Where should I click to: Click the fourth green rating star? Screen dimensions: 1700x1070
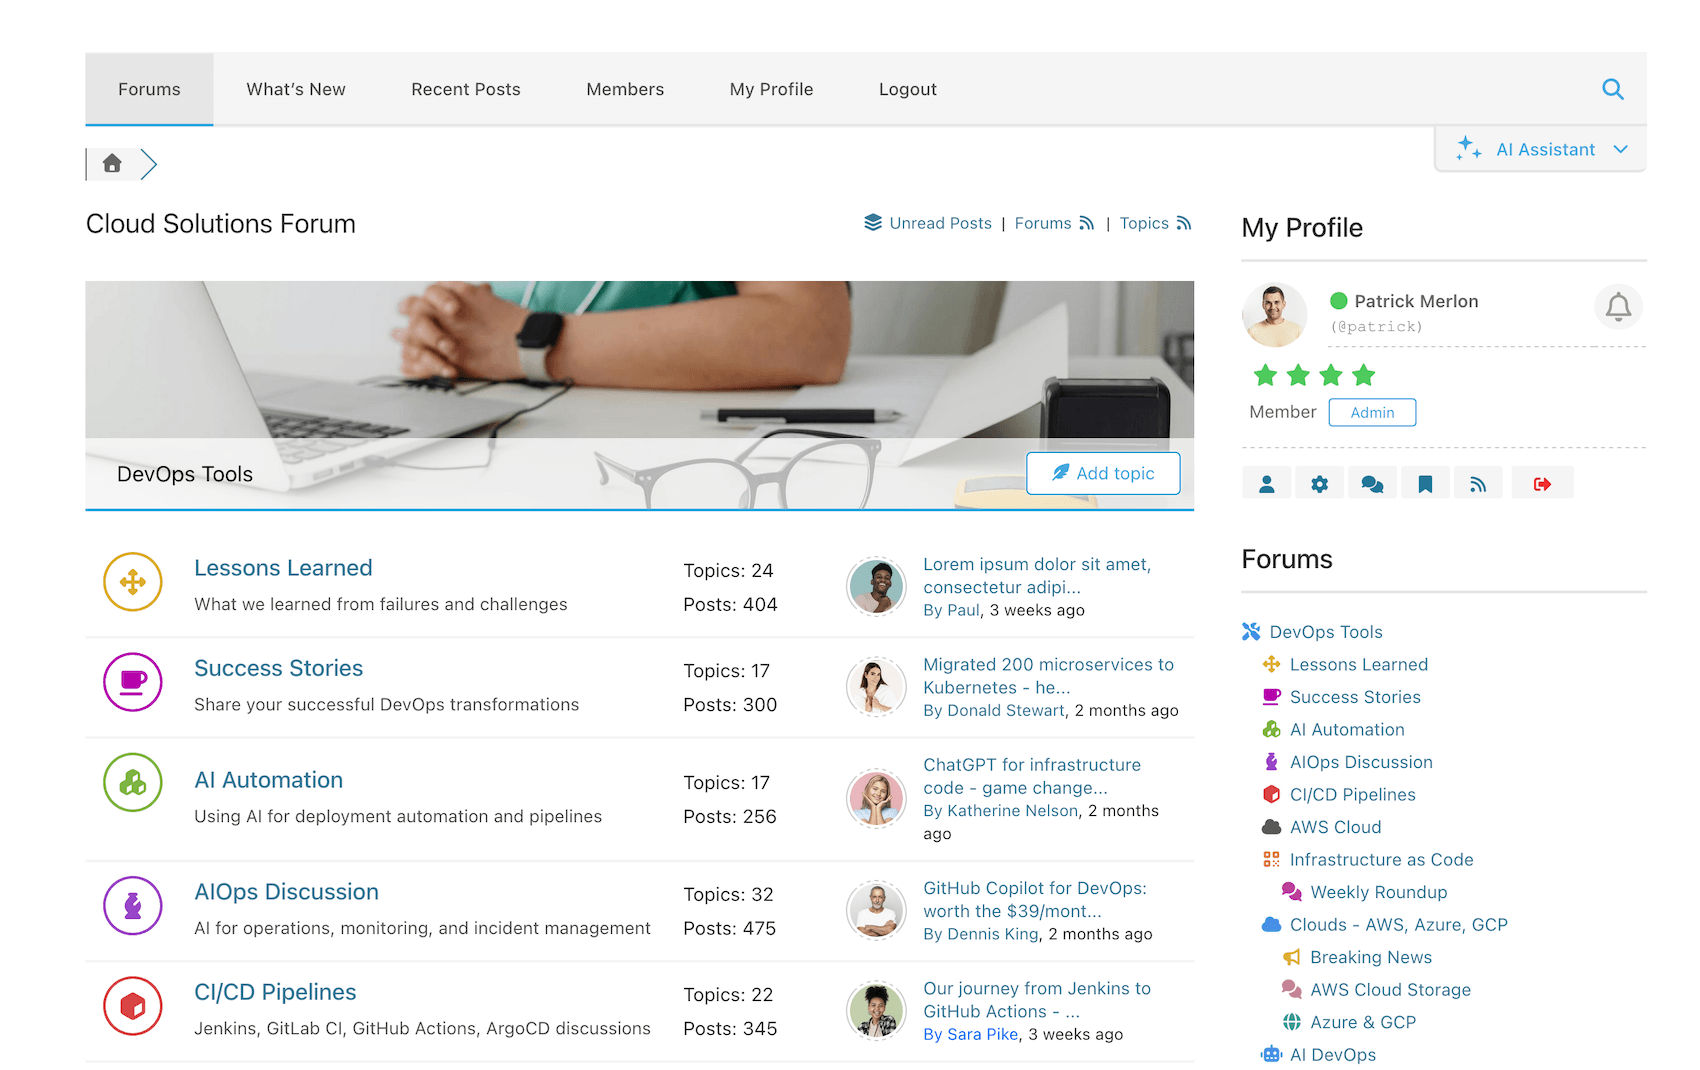[x=1362, y=375]
